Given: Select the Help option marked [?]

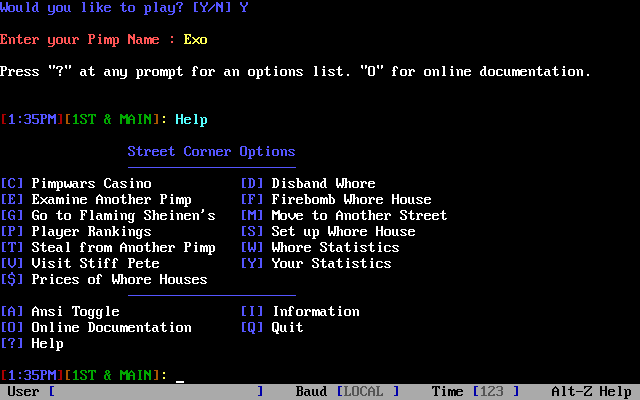Looking at the screenshot, I should (x=32, y=343).
